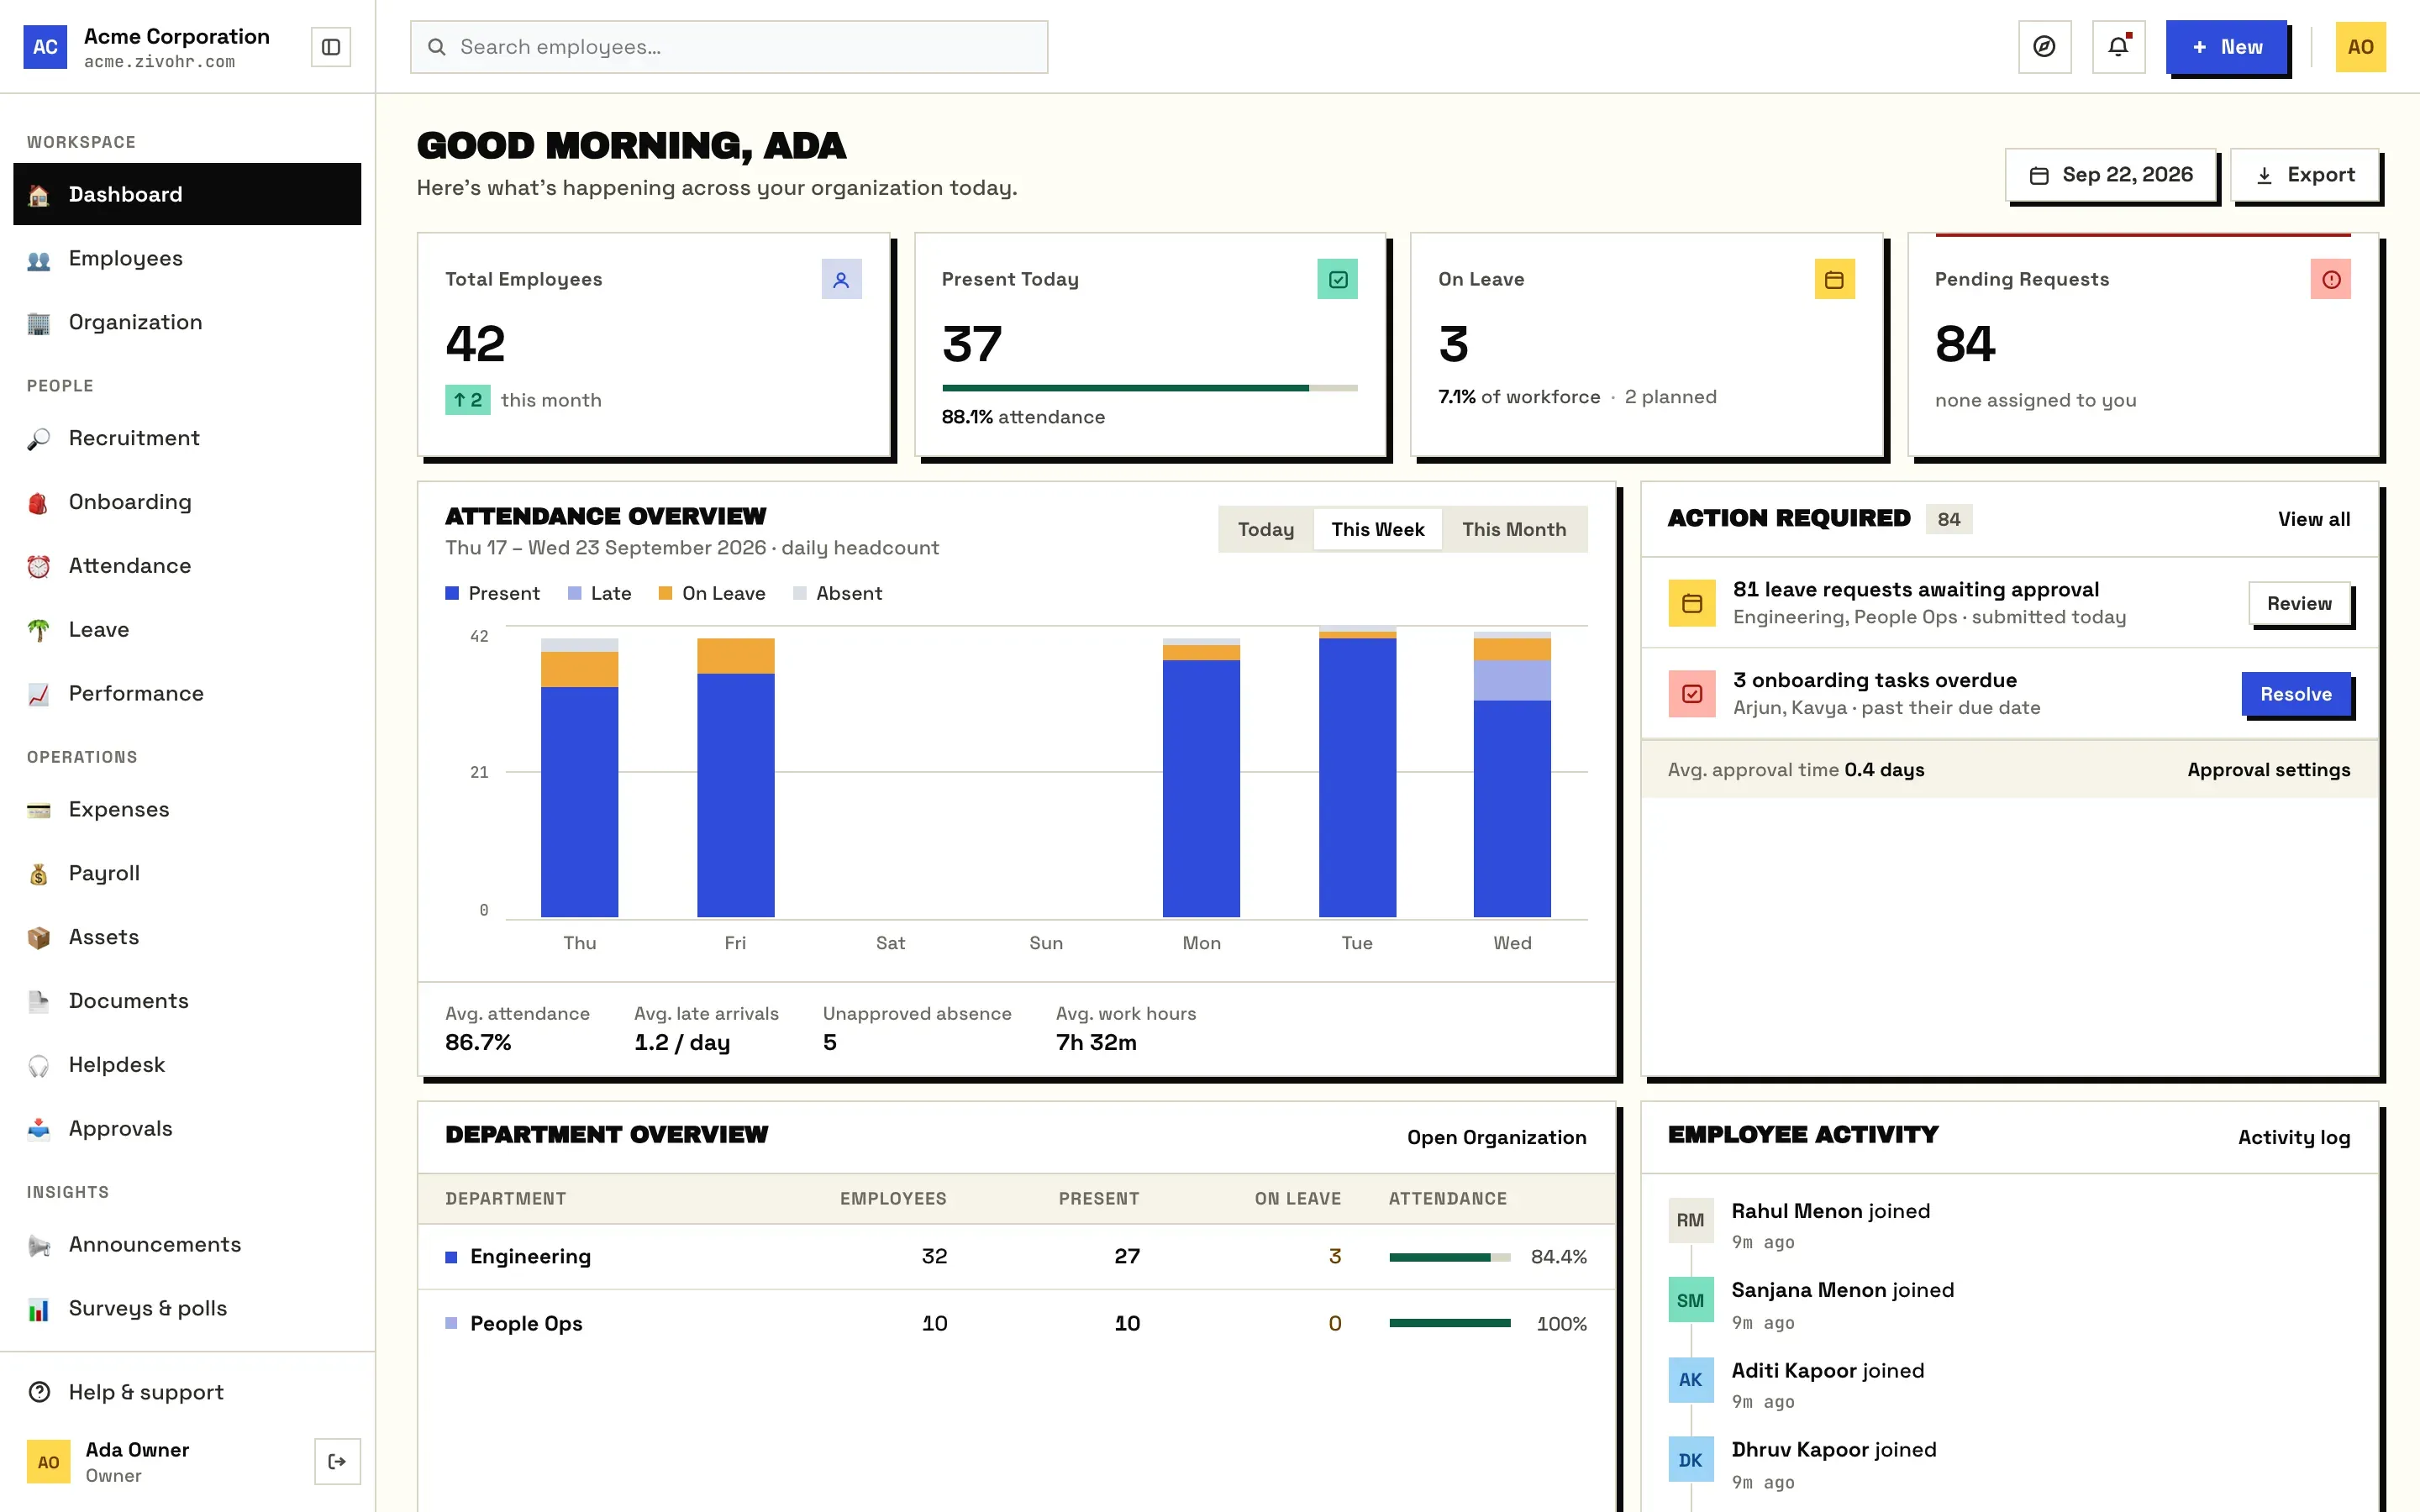Focus the Search employees field
The width and height of the screenshot is (2420, 1512).
click(729, 47)
